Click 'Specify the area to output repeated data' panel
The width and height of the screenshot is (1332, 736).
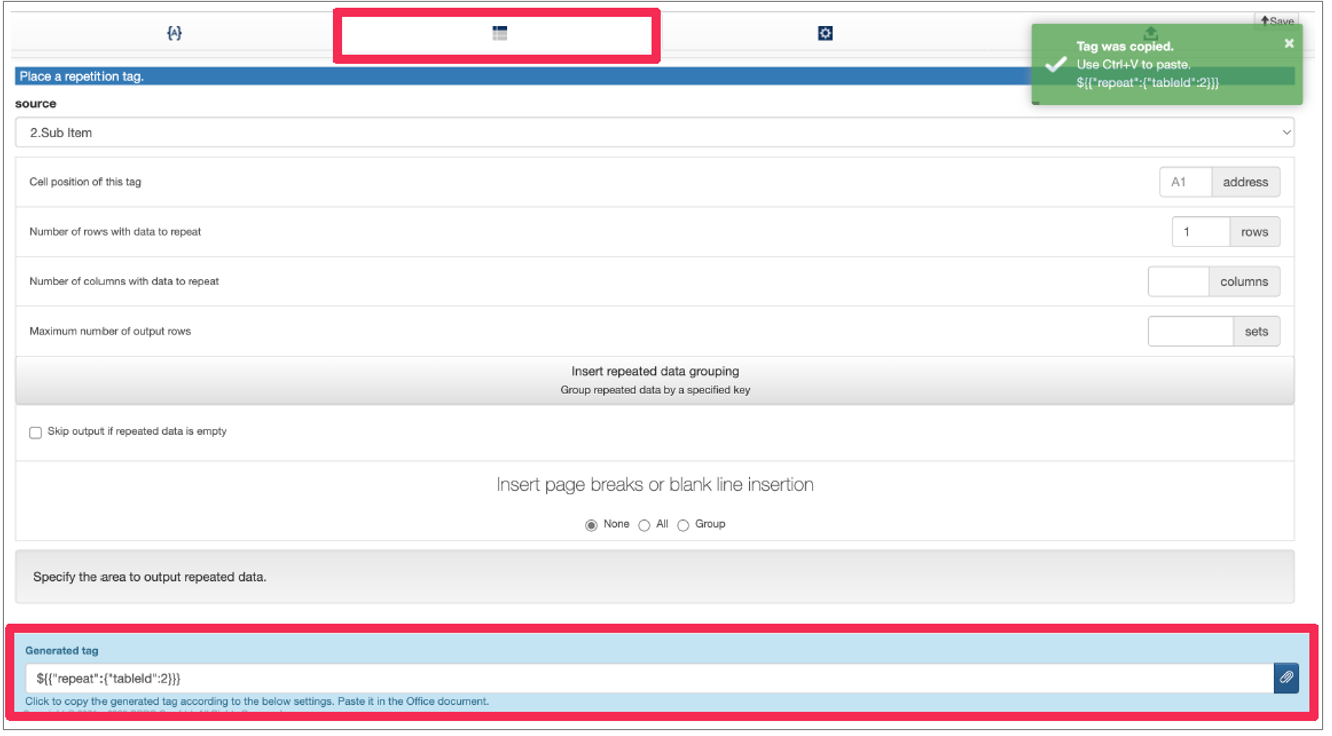654,577
